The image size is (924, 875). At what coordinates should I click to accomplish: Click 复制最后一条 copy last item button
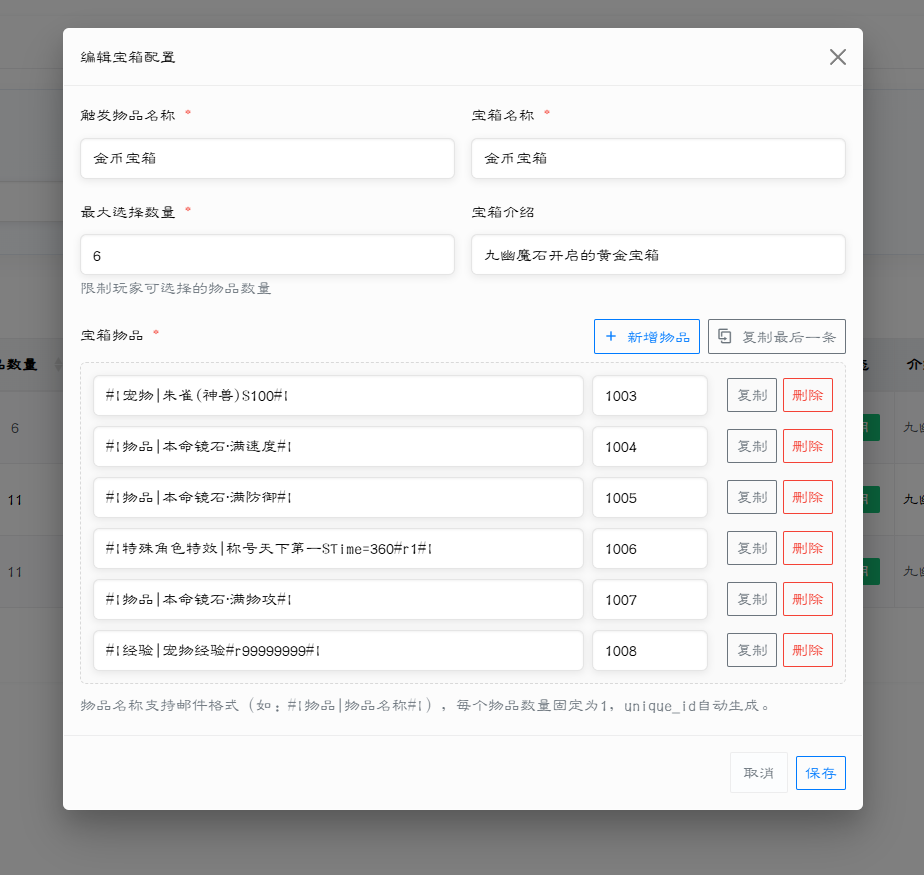coord(777,337)
